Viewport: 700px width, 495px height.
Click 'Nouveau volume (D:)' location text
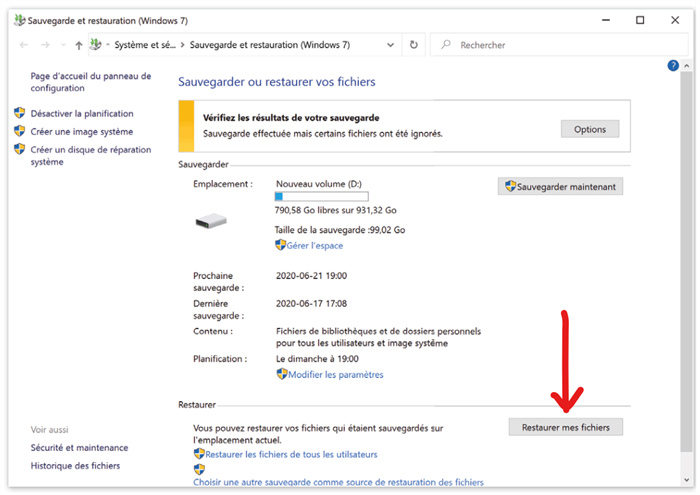(x=319, y=184)
